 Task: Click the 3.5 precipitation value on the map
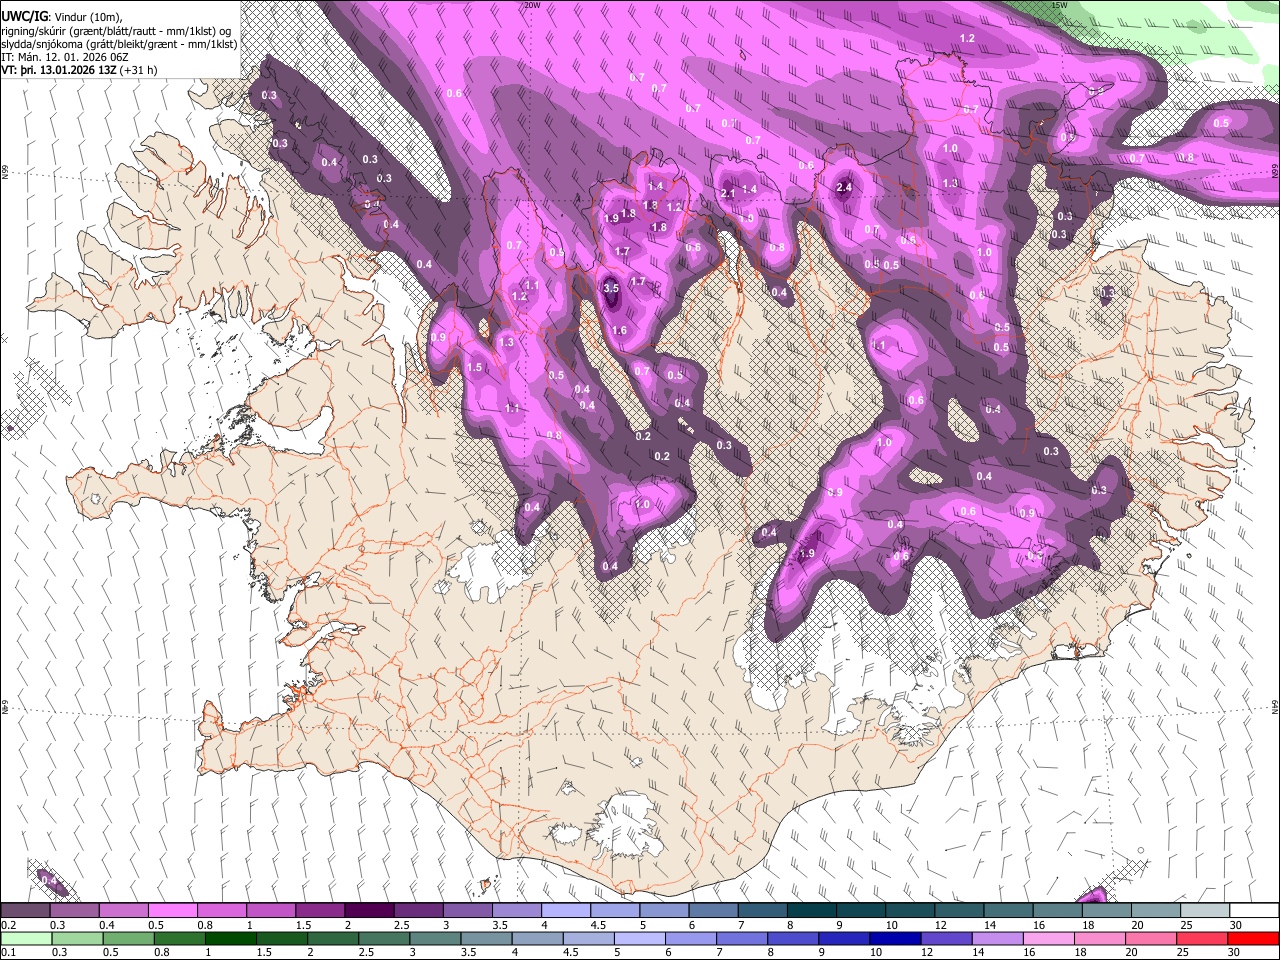(x=612, y=288)
